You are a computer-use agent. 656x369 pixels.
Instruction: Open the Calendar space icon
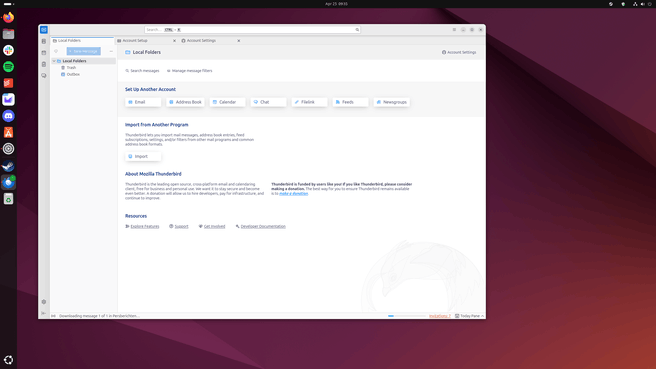pos(44,53)
